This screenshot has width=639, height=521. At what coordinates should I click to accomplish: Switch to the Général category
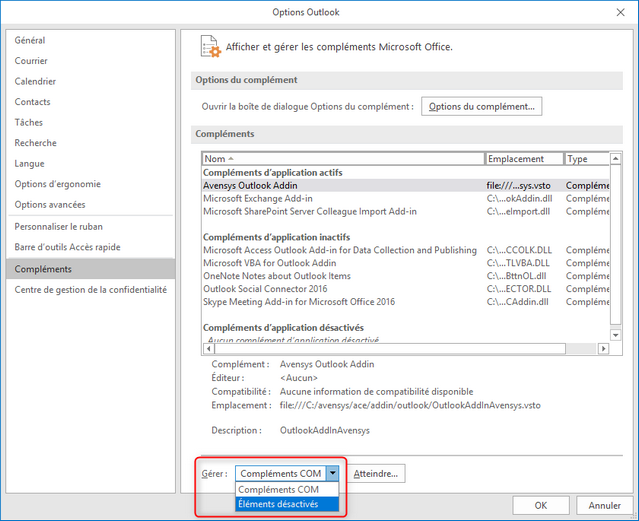[30, 40]
